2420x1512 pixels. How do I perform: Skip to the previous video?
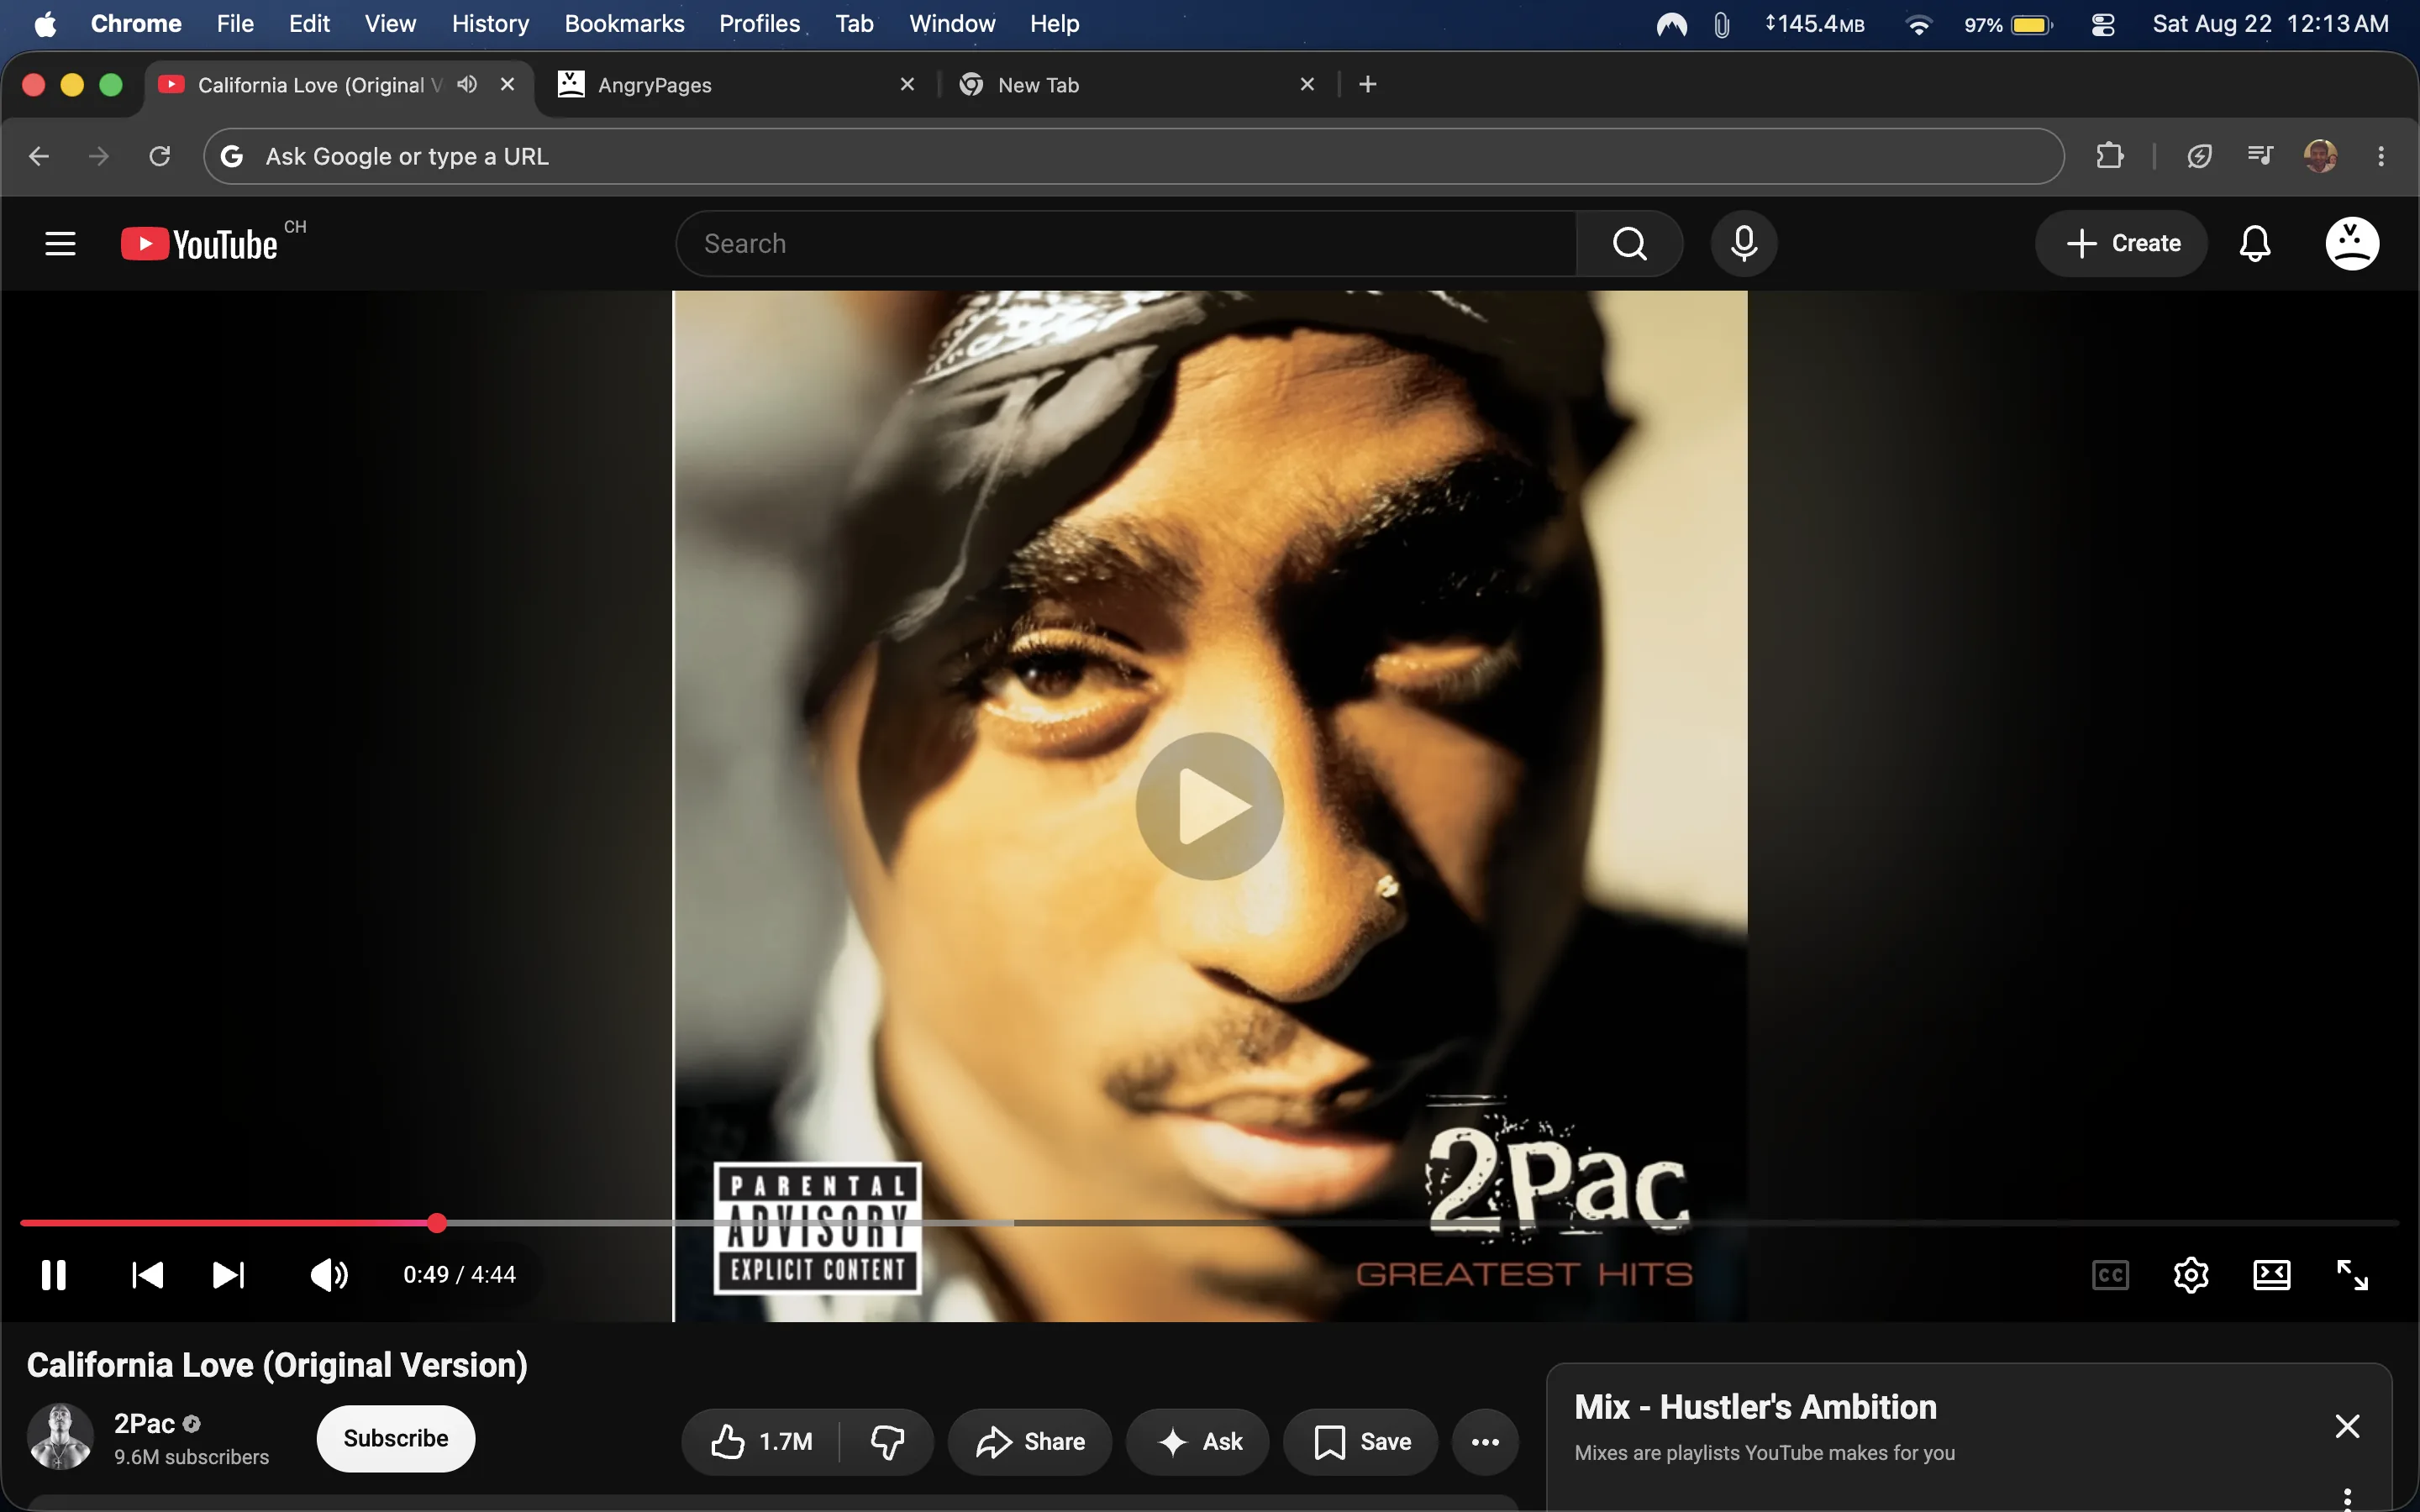(x=148, y=1275)
